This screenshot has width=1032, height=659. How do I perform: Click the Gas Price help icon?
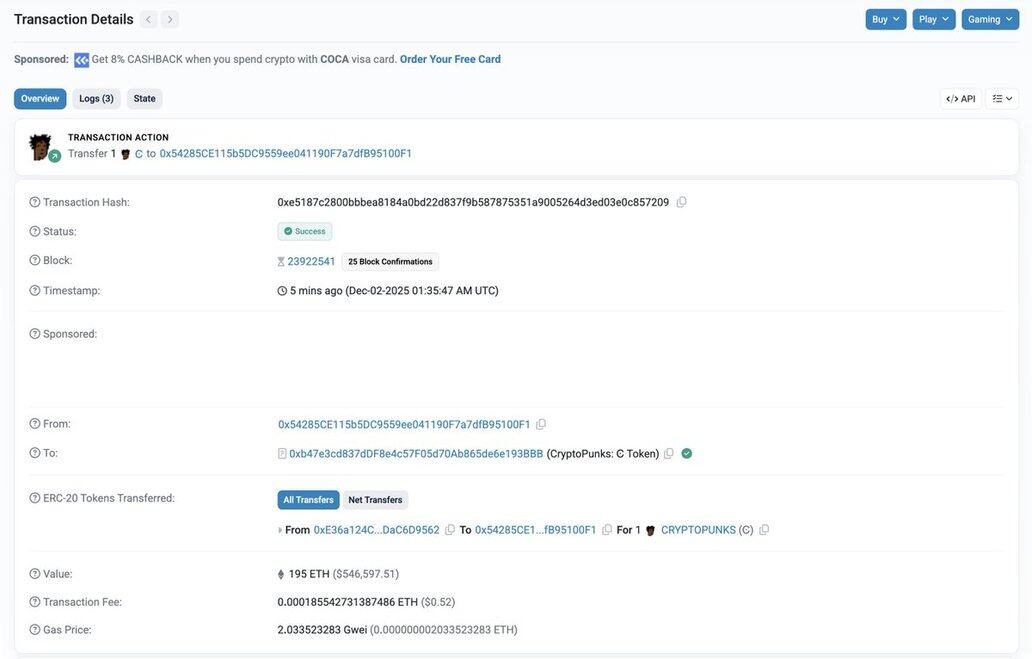[35, 630]
